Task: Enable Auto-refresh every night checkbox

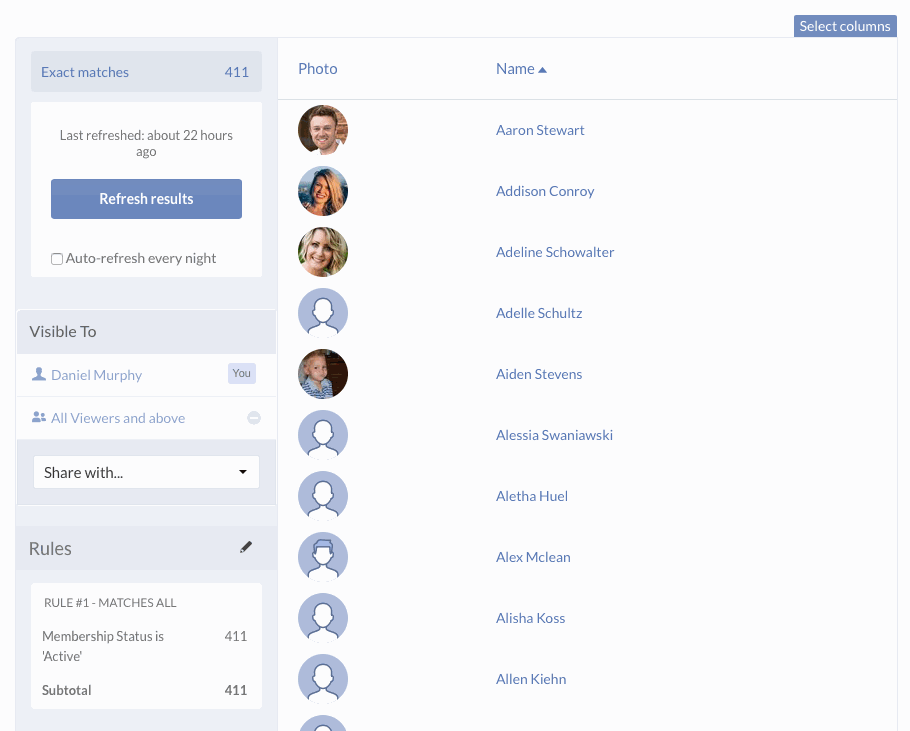Action: (57, 259)
